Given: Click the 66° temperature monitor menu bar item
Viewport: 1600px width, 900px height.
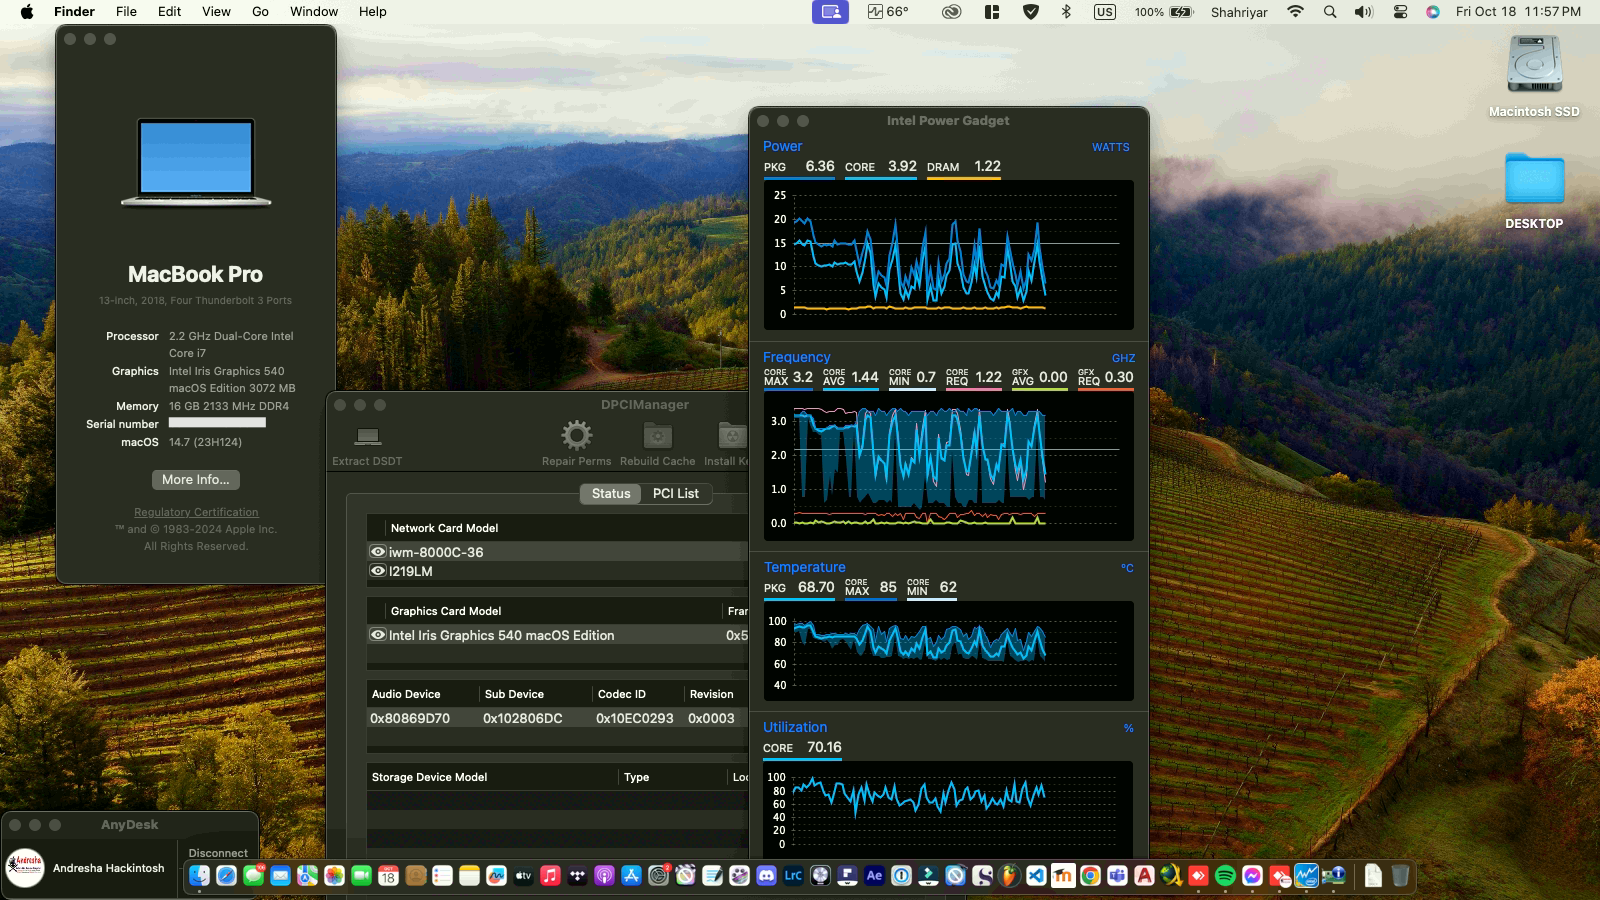Looking at the screenshot, I should pos(888,12).
